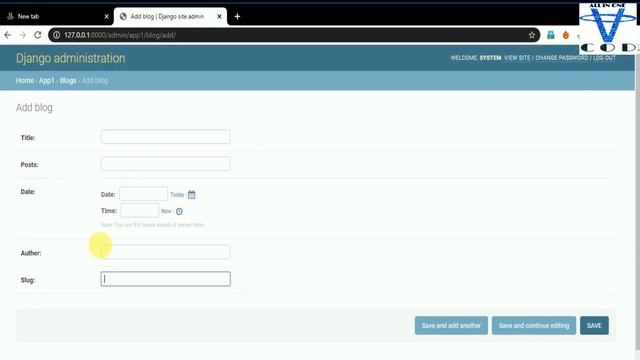Select the Add blog Django site admin tab

click(170, 17)
